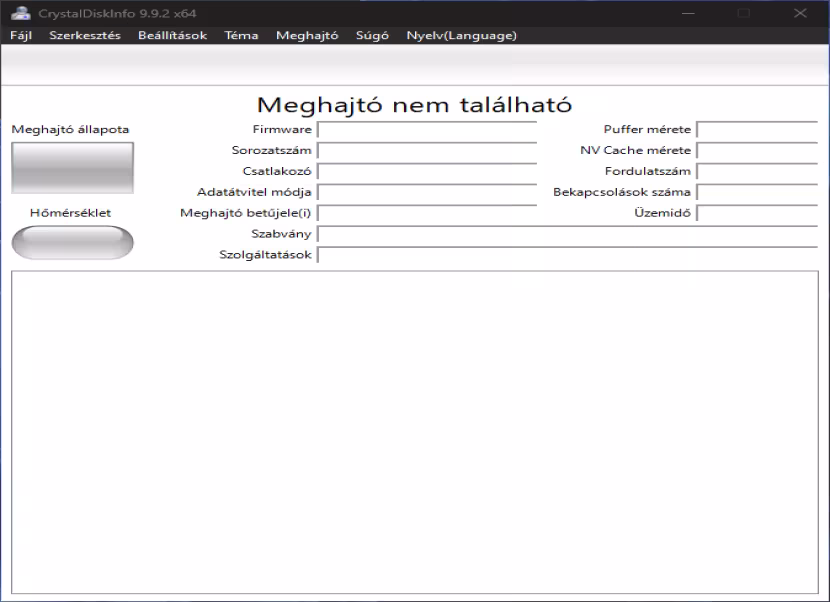Click the 'Hőmérséklet' label

coord(70,213)
